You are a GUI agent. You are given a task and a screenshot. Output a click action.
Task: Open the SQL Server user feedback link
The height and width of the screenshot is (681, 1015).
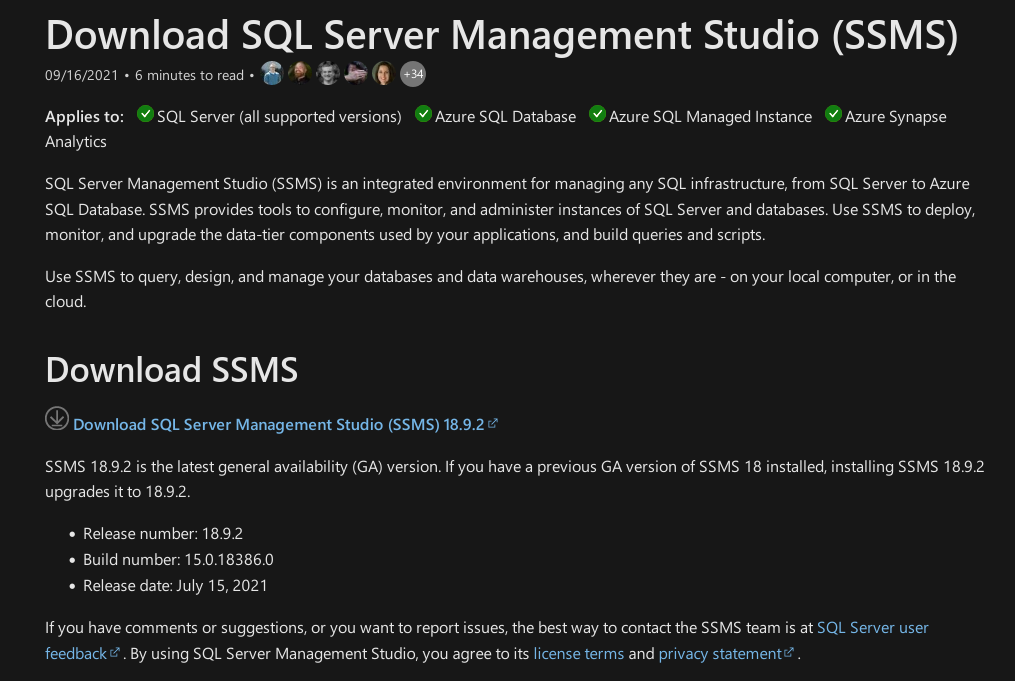(873, 628)
